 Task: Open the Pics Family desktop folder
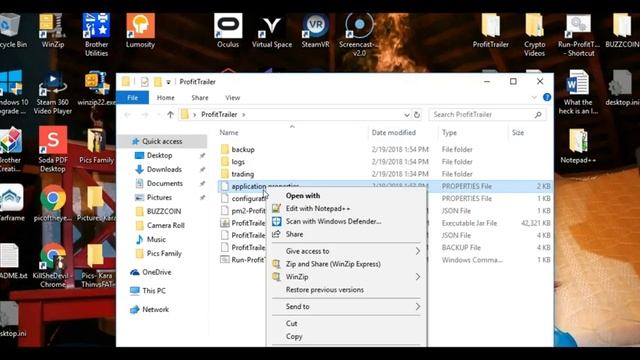point(96,146)
